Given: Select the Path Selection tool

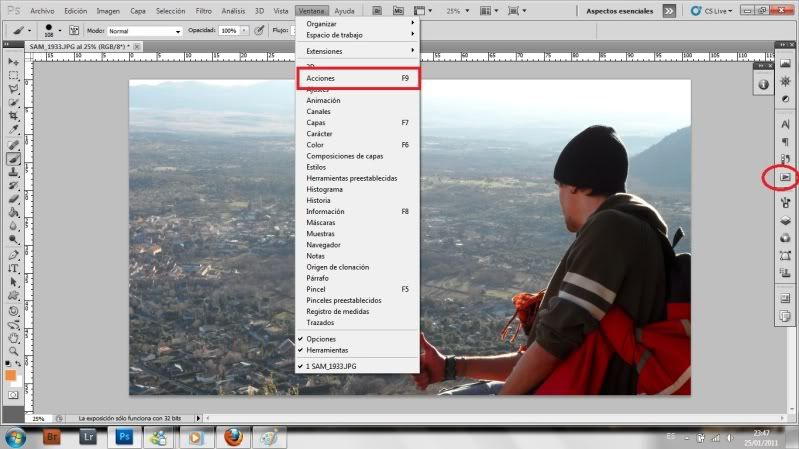Looking at the screenshot, I should (13, 282).
